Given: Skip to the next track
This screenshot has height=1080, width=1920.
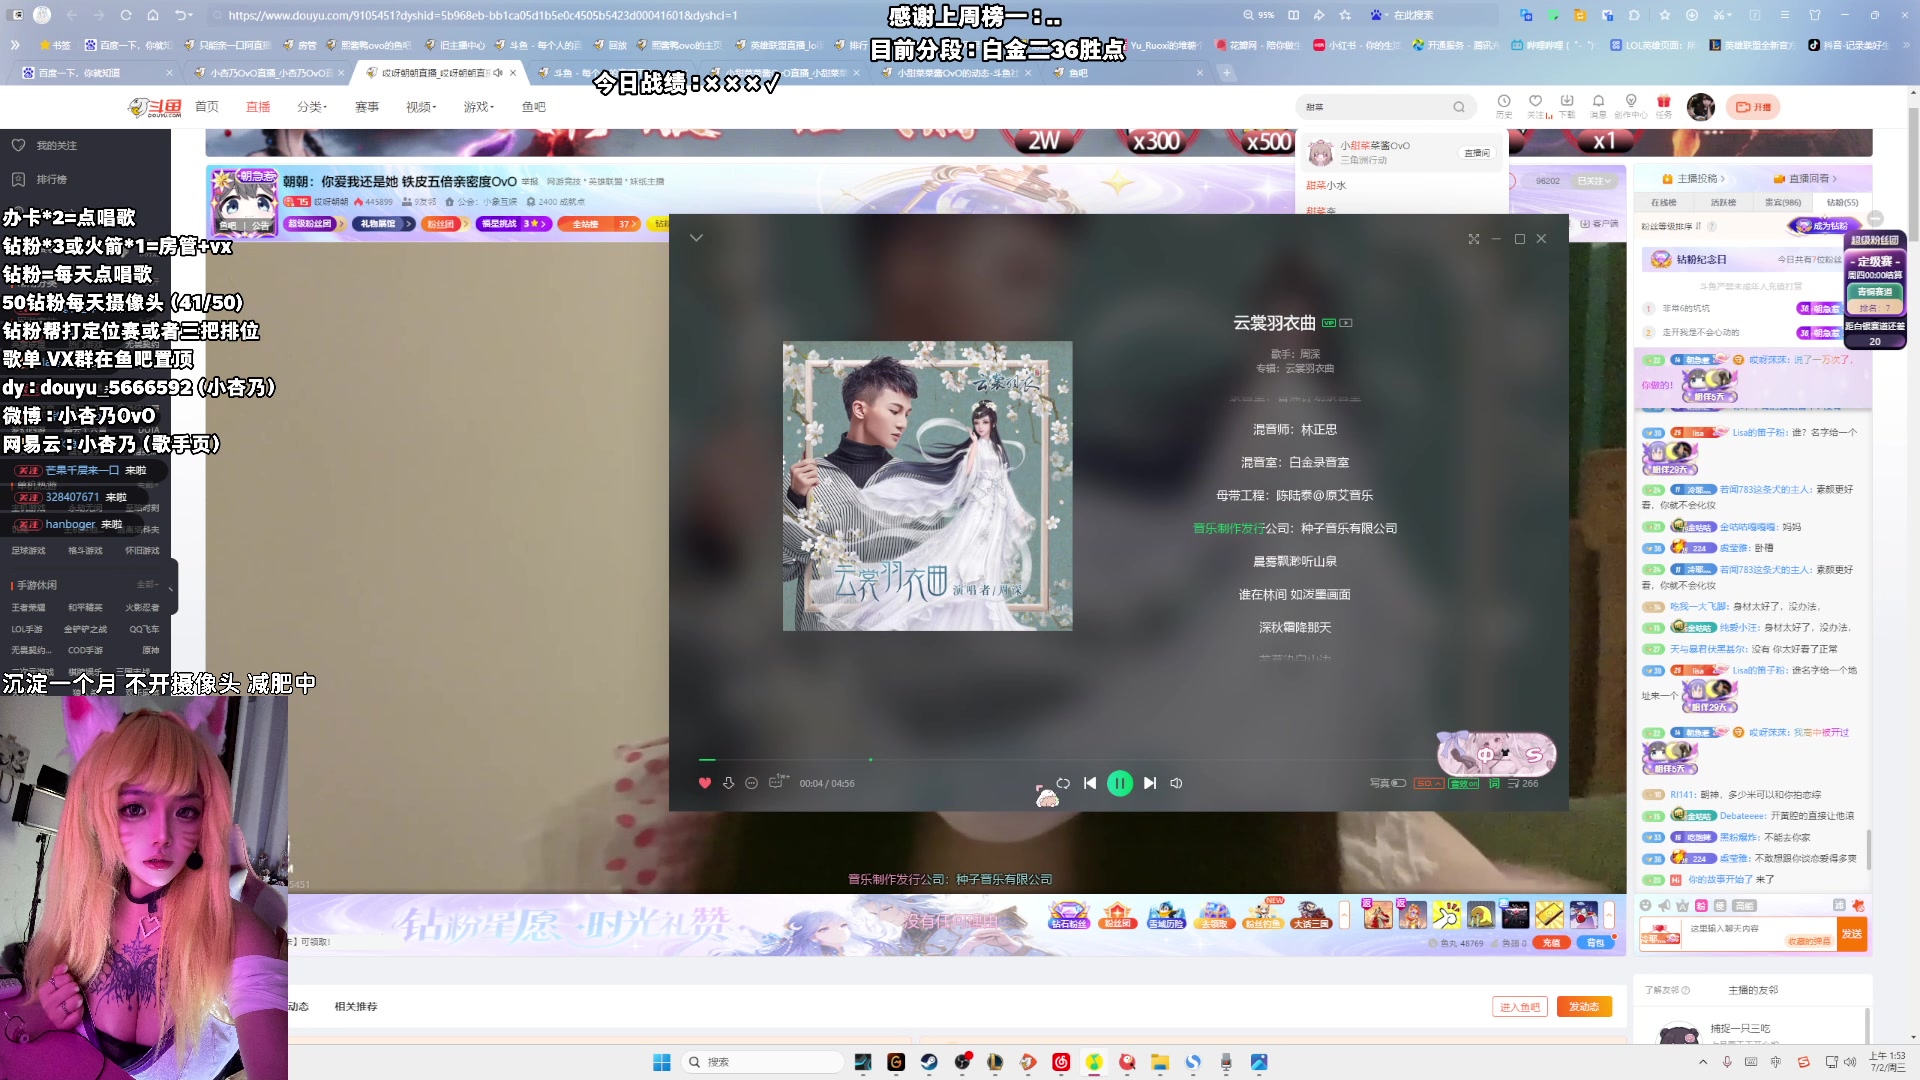Looking at the screenshot, I should (x=1150, y=783).
